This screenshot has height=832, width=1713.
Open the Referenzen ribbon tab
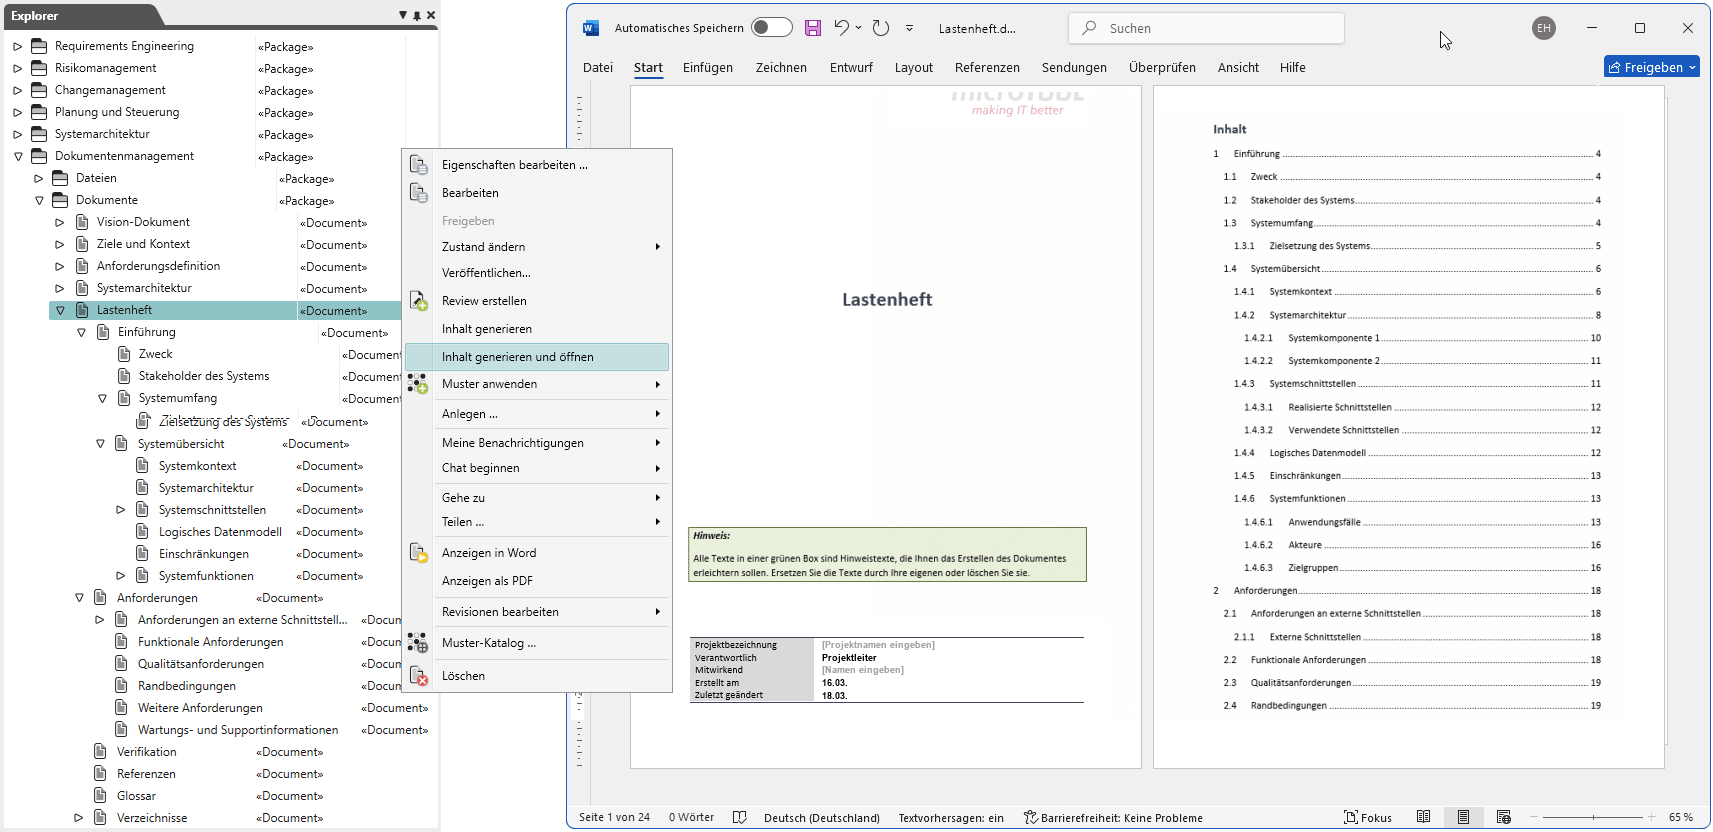[x=986, y=68]
